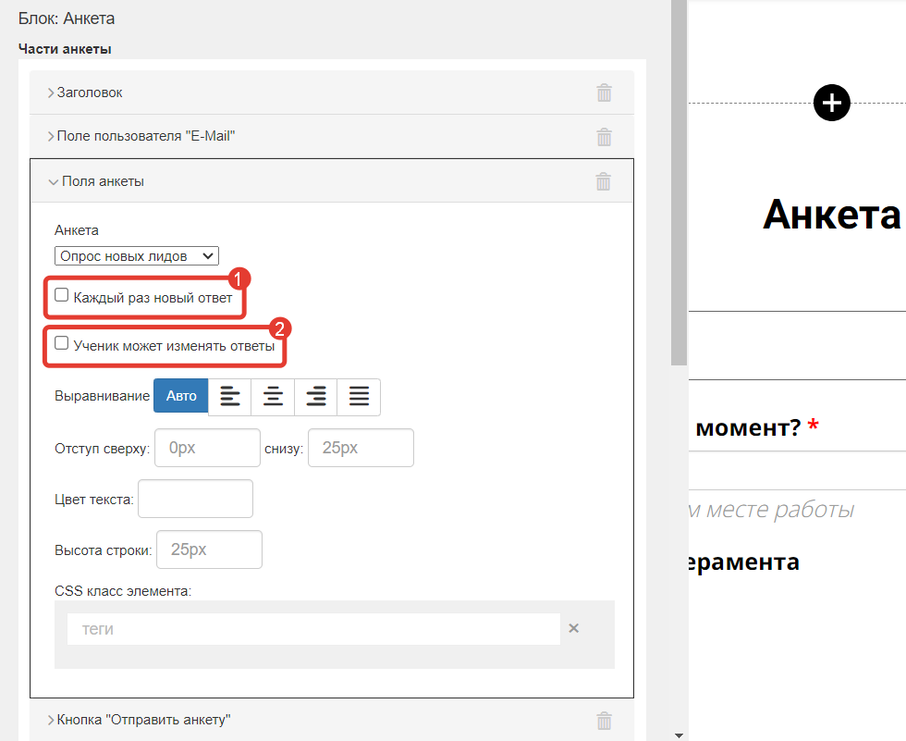Collapse the Поля анкеты section

point(102,182)
